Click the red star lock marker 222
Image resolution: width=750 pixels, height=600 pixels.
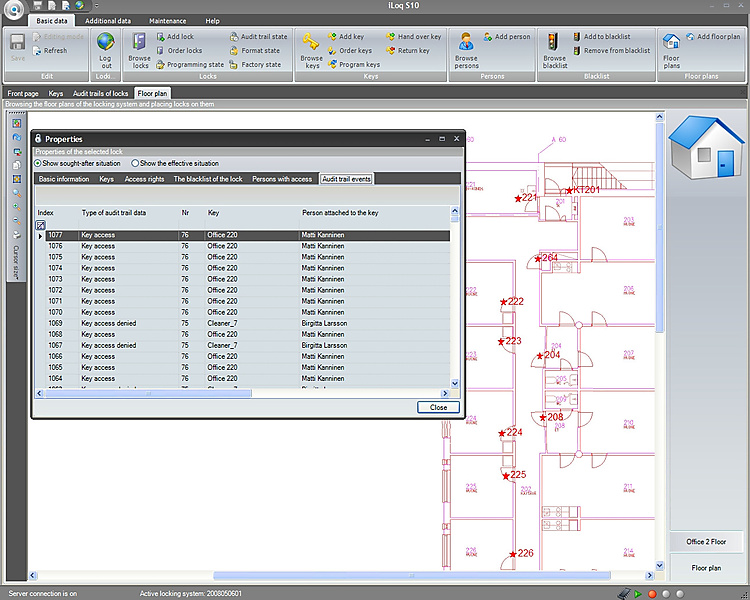504,301
